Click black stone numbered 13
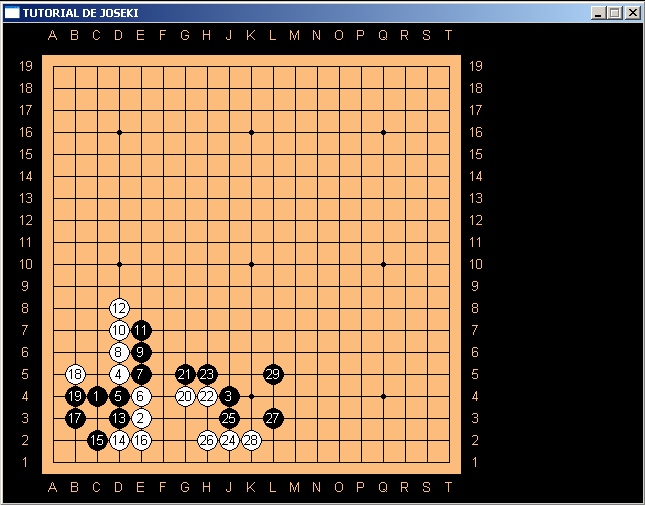 tap(119, 418)
